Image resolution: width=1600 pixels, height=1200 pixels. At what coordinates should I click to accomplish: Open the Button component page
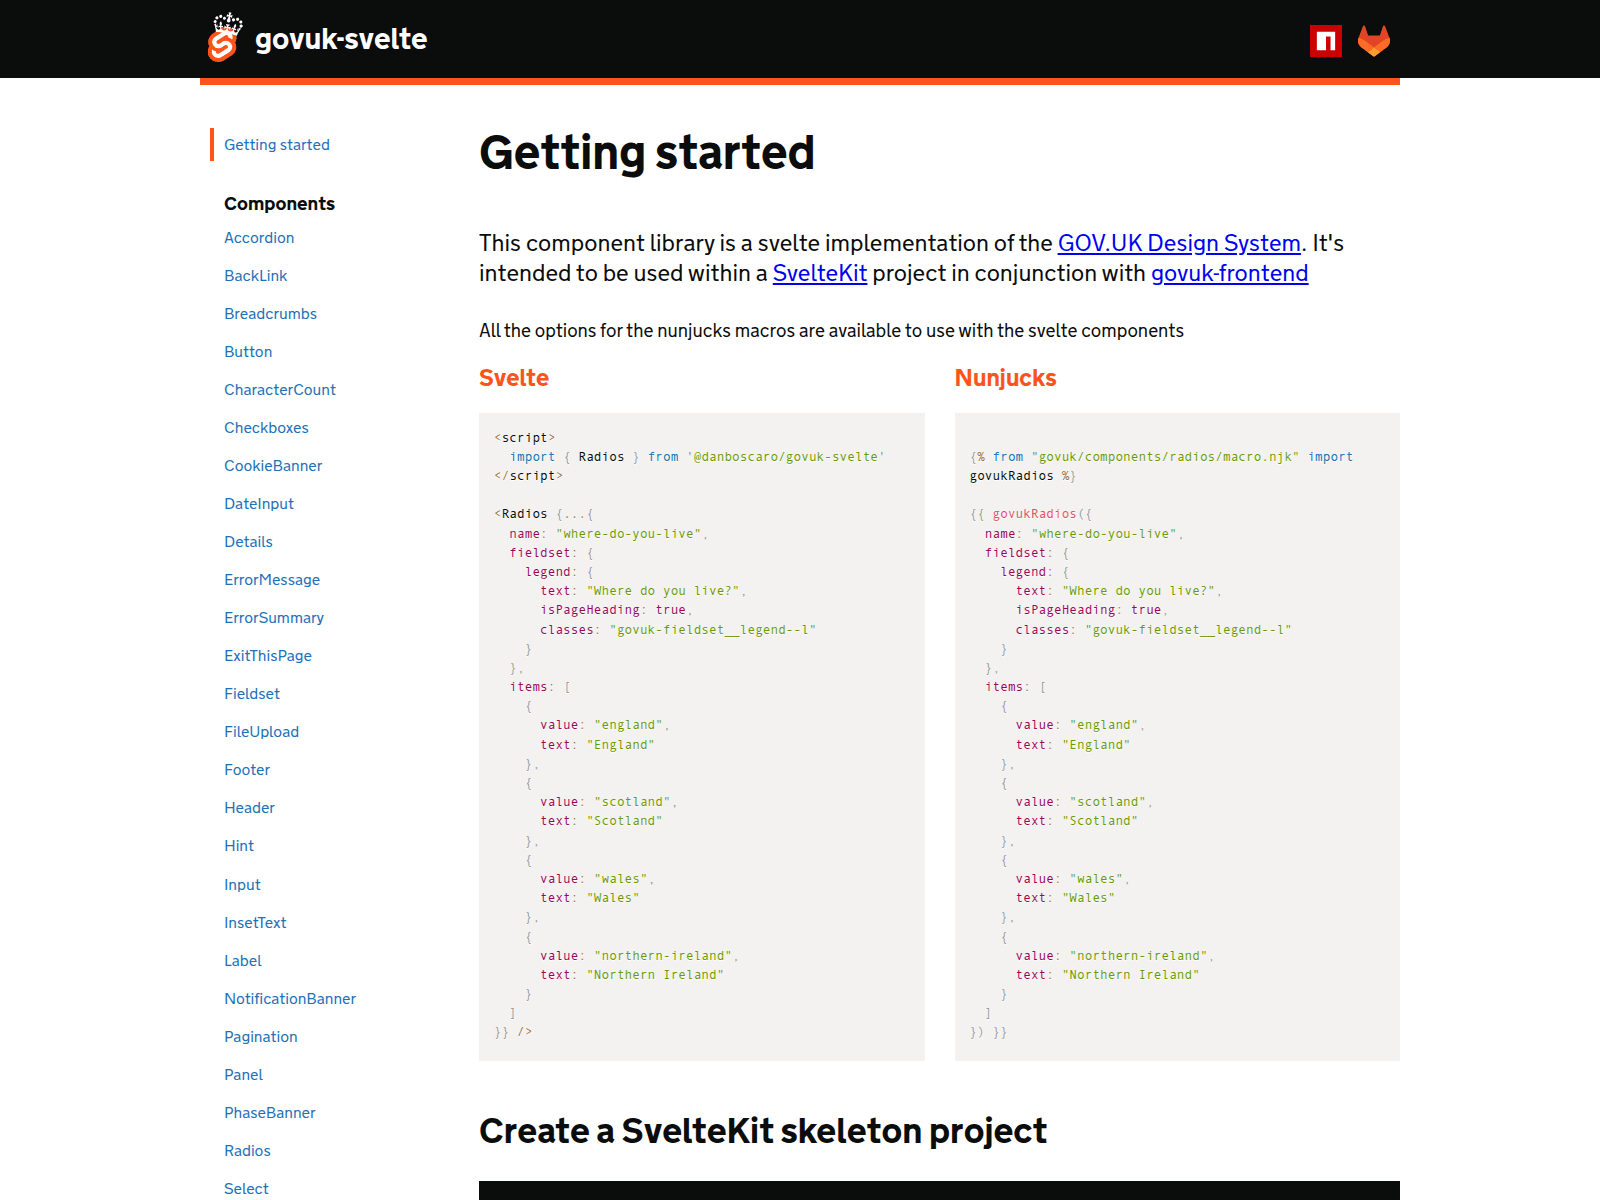click(x=248, y=352)
